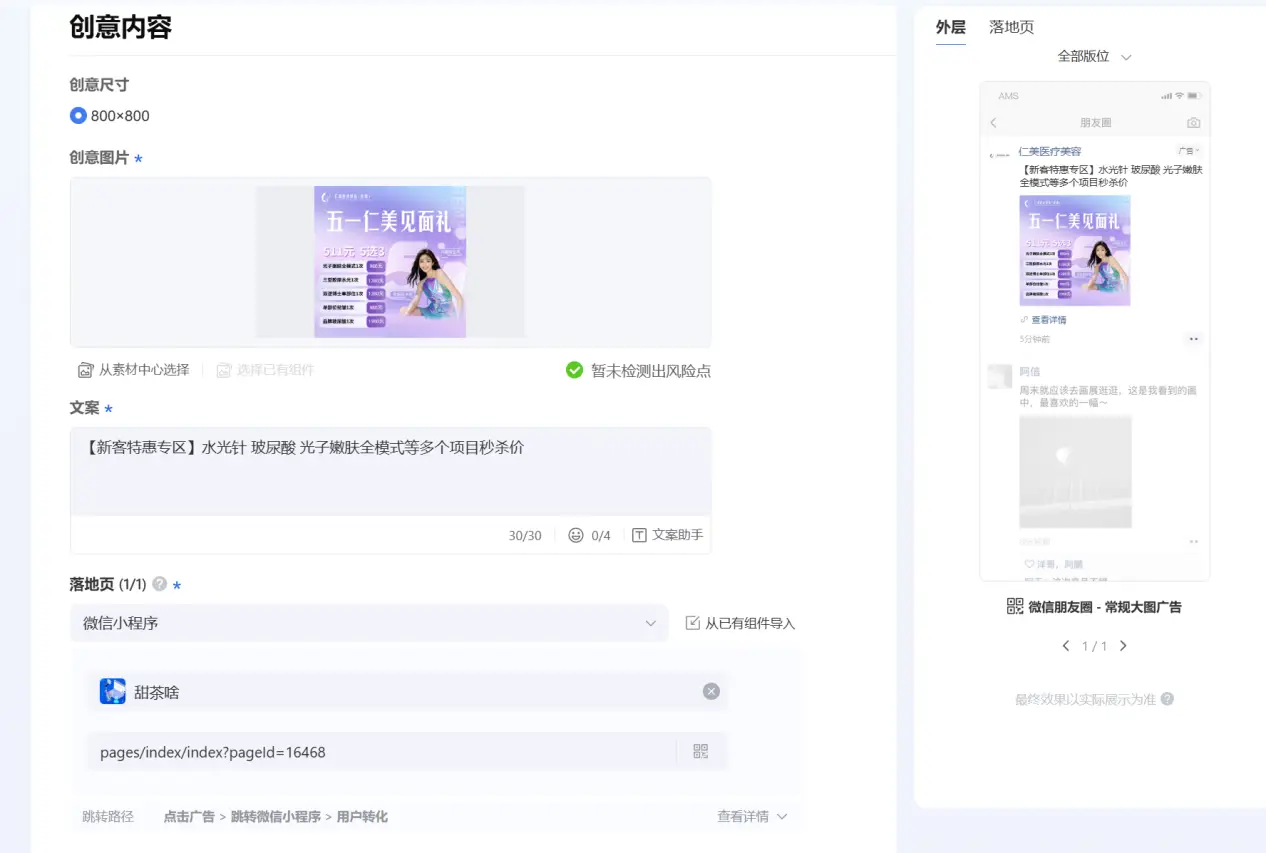
Task: Launch the 文案助手 copy assistant
Action: (667, 534)
